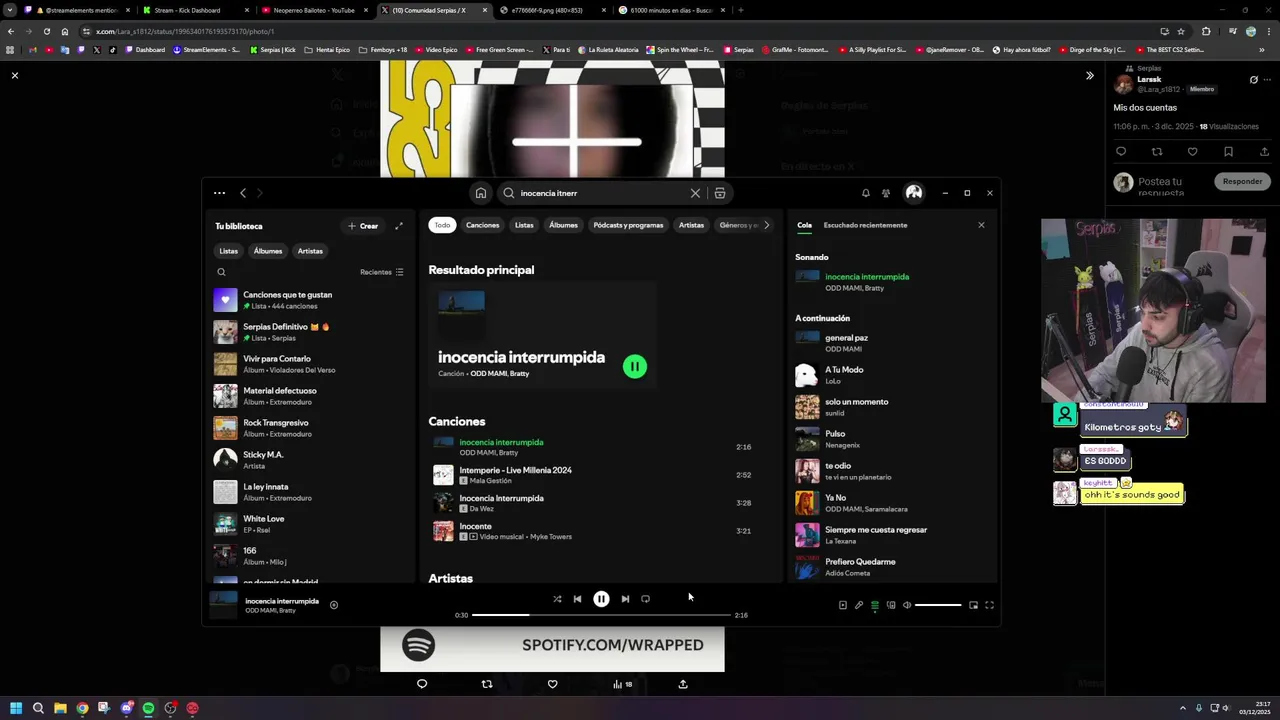The height and width of the screenshot is (720, 1280).
Task: Enter Spotify full screen mode
Action: [x=989, y=605]
